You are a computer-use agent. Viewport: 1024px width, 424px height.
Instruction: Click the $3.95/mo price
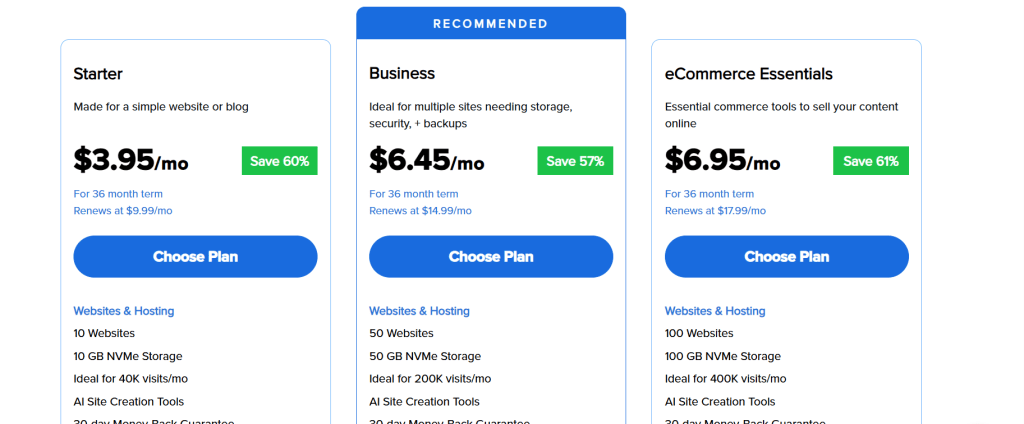click(x=130, y=160)
